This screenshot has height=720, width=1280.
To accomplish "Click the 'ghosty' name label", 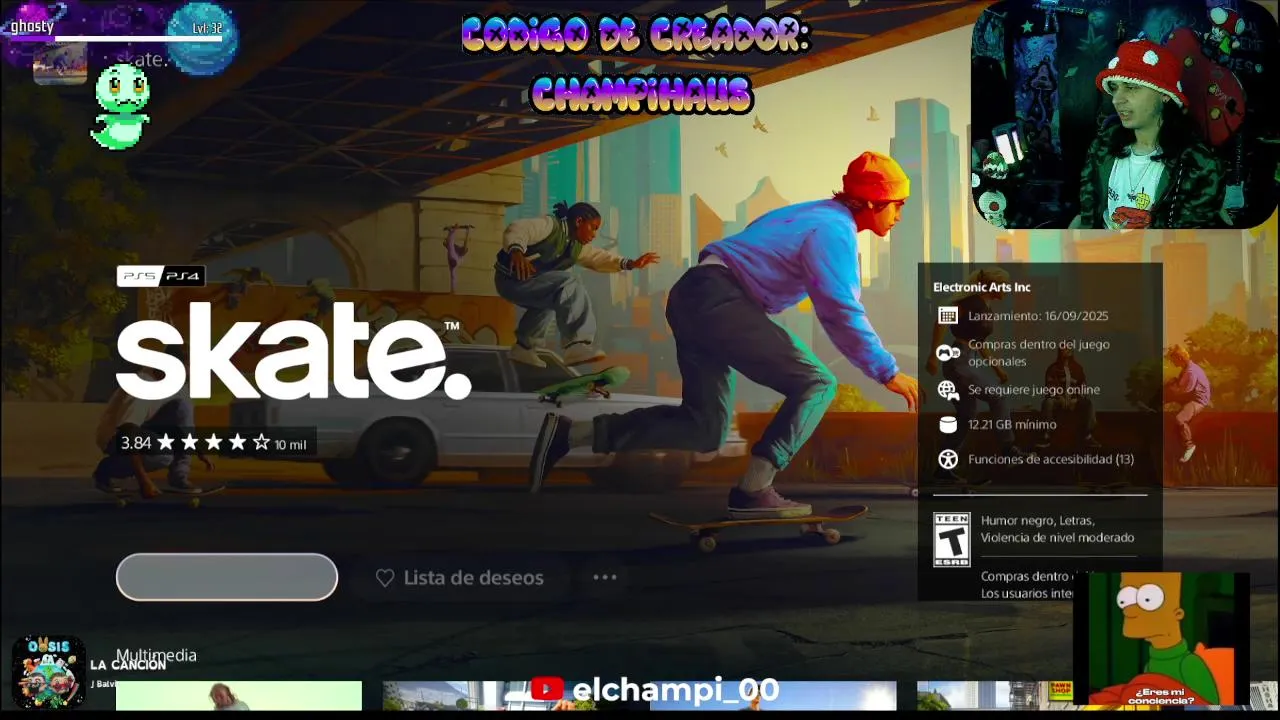I will click(x=32, y=26).
